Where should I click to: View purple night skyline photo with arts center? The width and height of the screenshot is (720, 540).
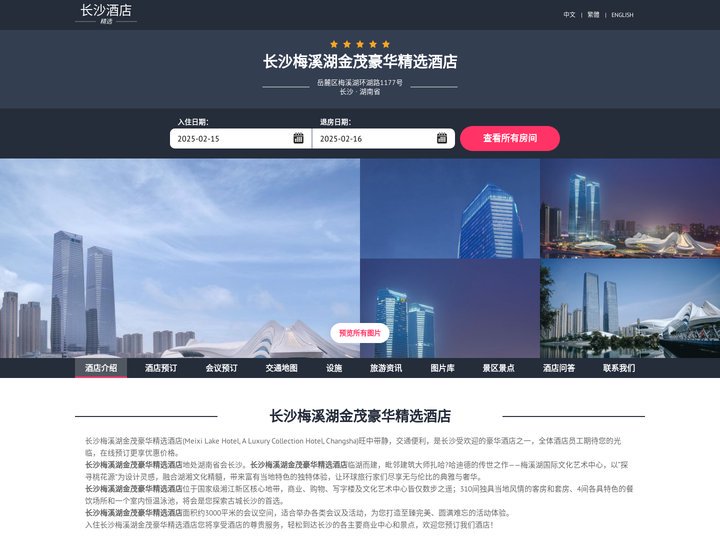630,208
